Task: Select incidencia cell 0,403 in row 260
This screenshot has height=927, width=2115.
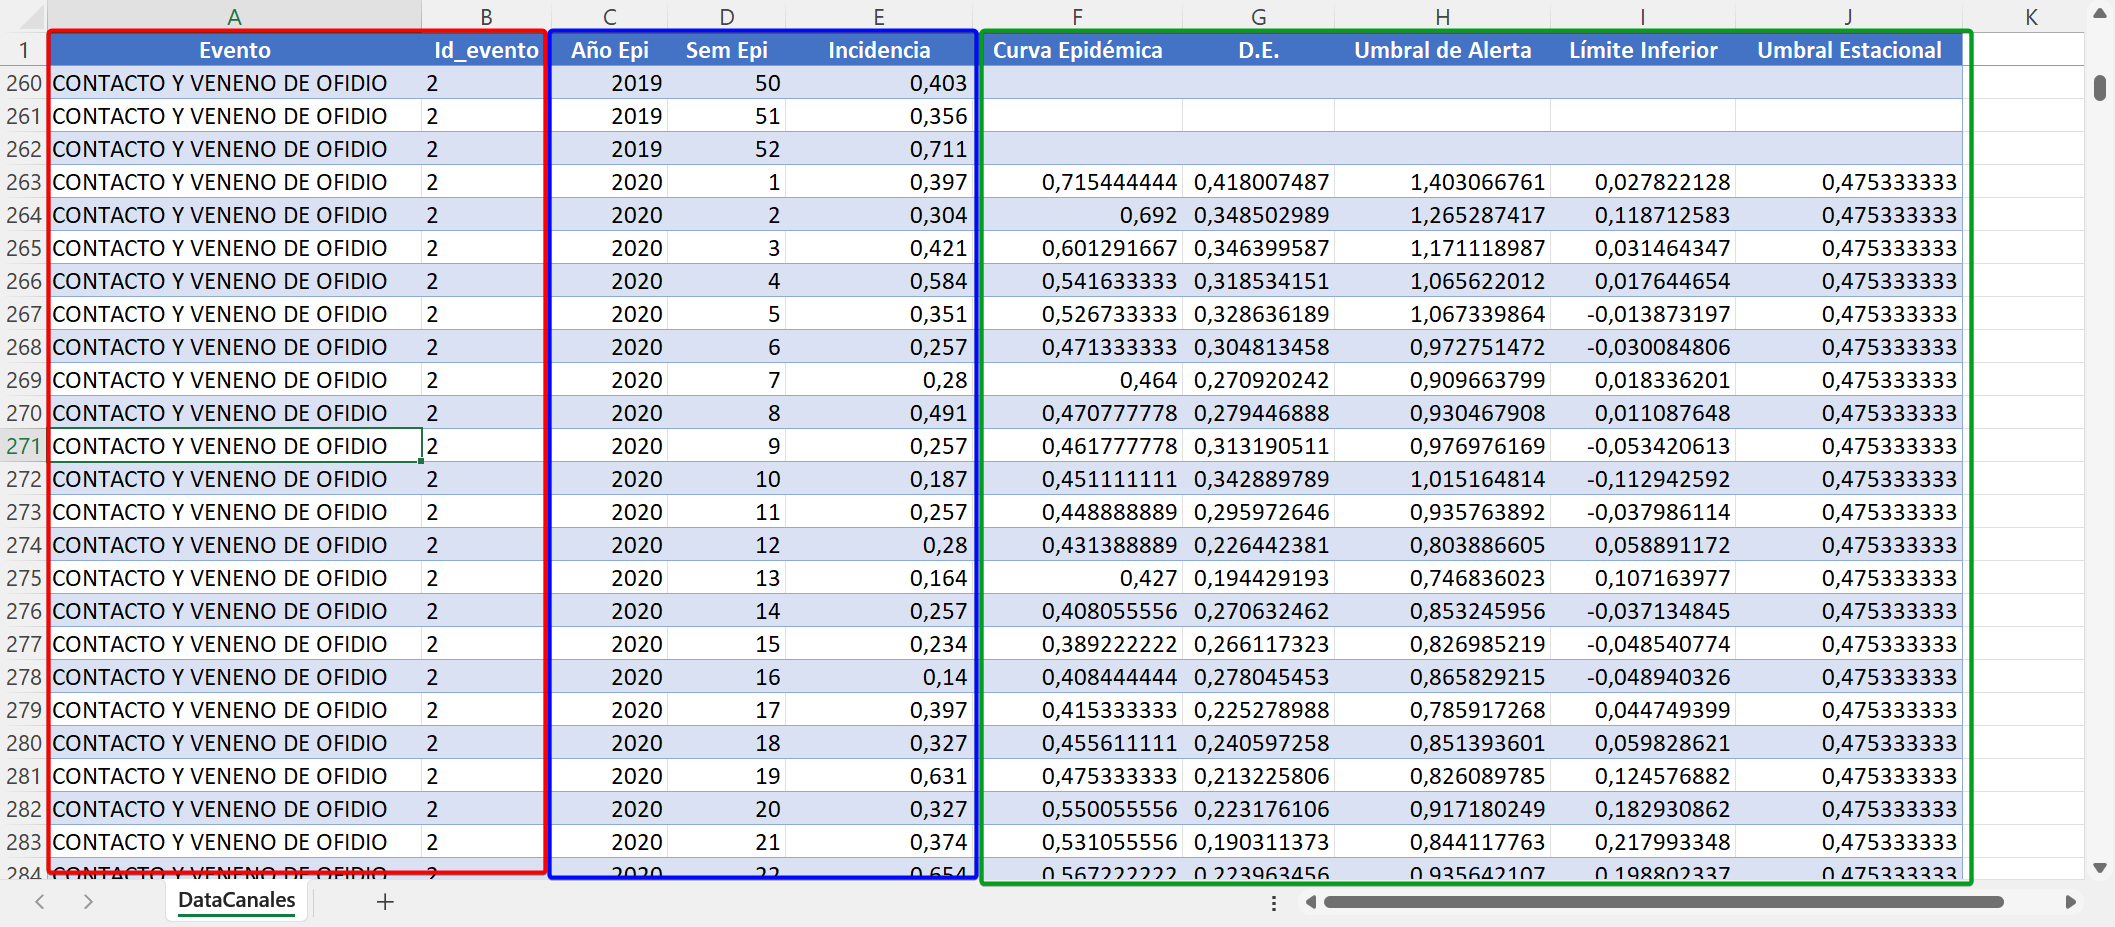Action: point(879,83)
